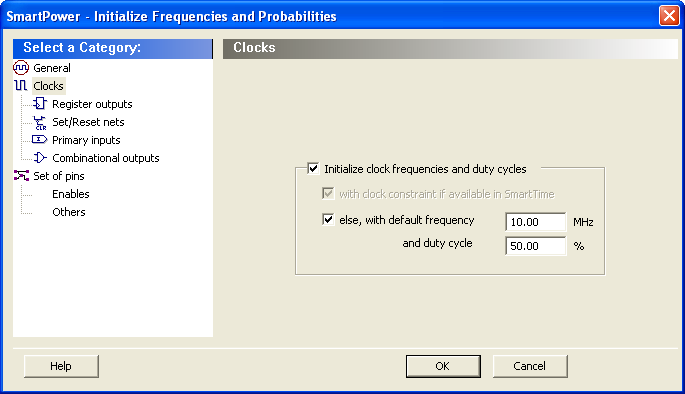The width and height of the screenshot is (685, 394).
Task: Choose the Combinational outputs tree entry
Action: (106, 158)
